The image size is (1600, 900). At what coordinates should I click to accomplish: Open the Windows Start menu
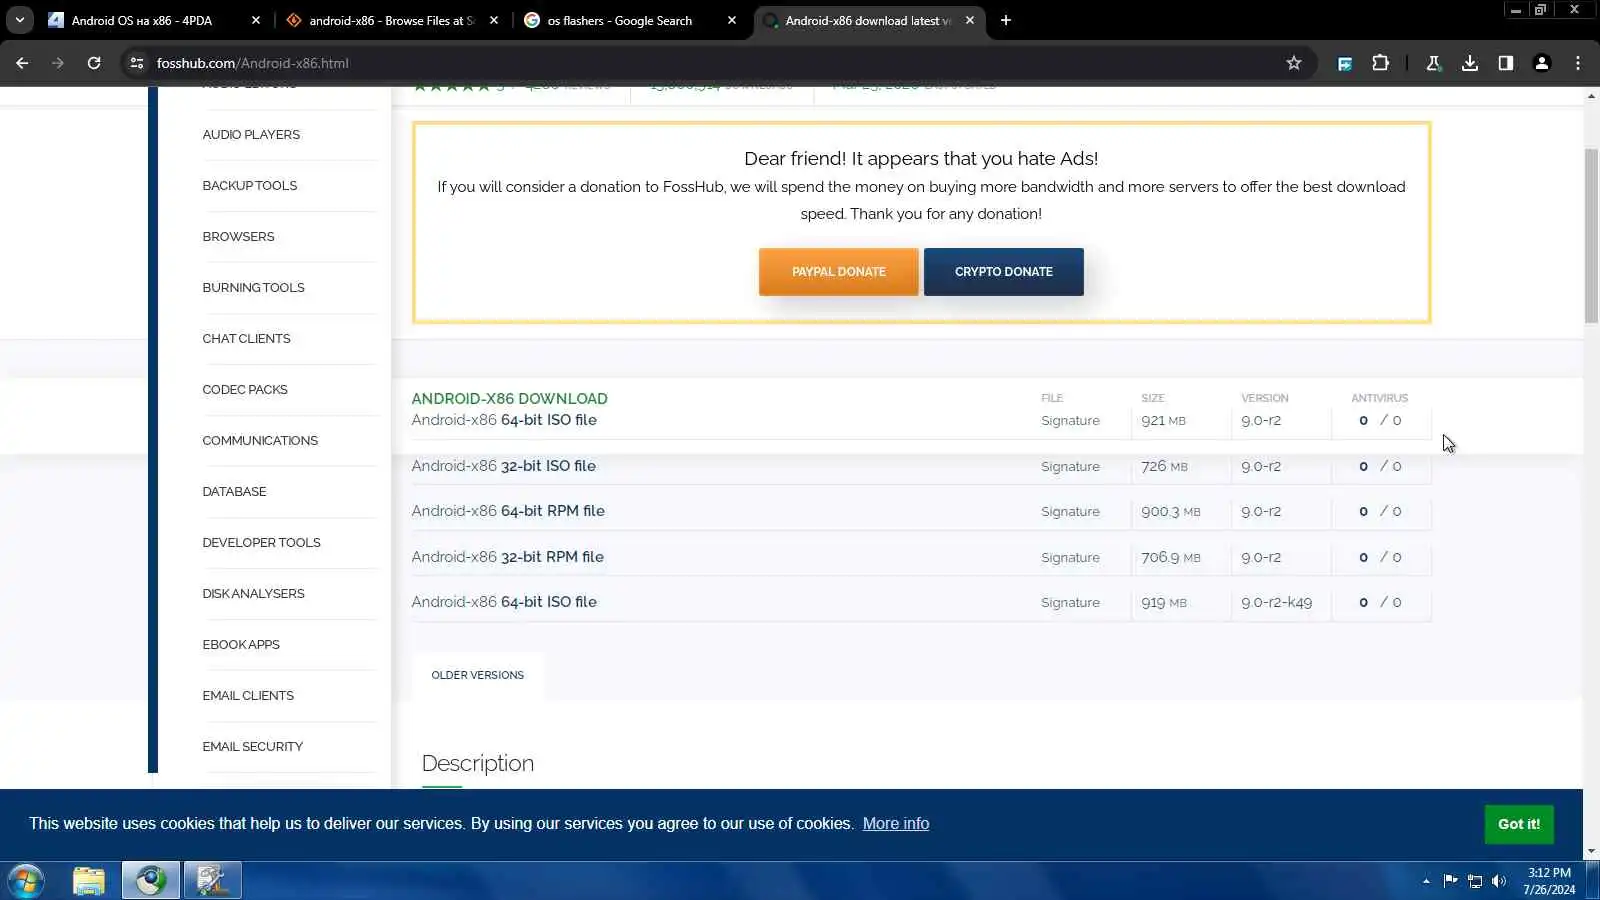pyautogui.click(x=25, y=881)
